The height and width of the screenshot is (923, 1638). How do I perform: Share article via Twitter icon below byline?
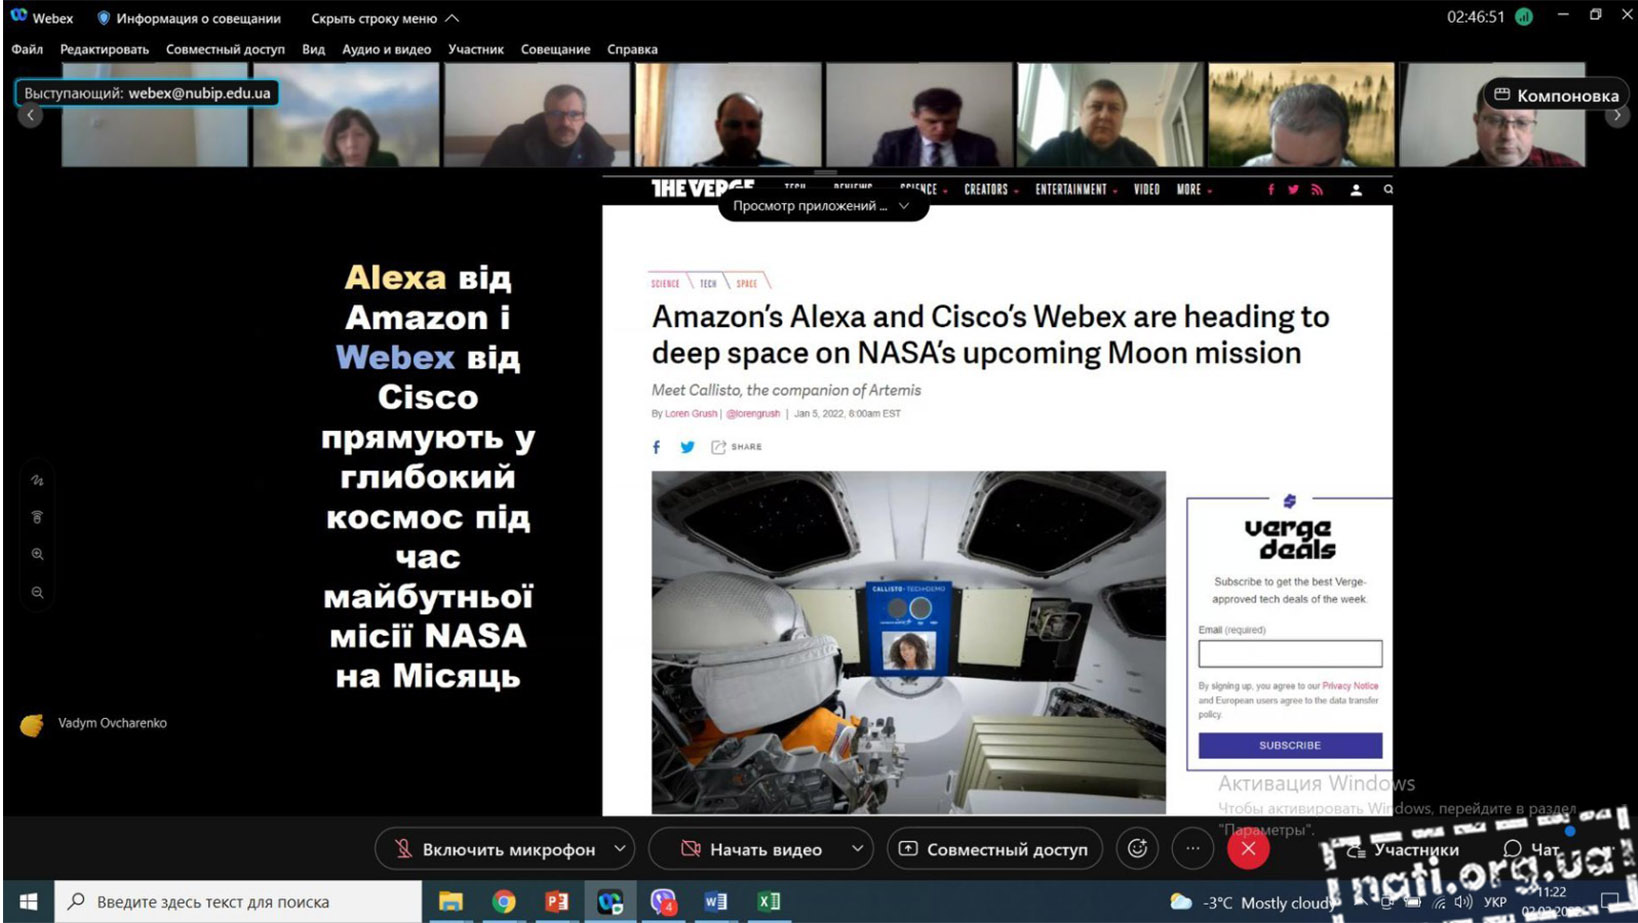click(x=687, y=447)
